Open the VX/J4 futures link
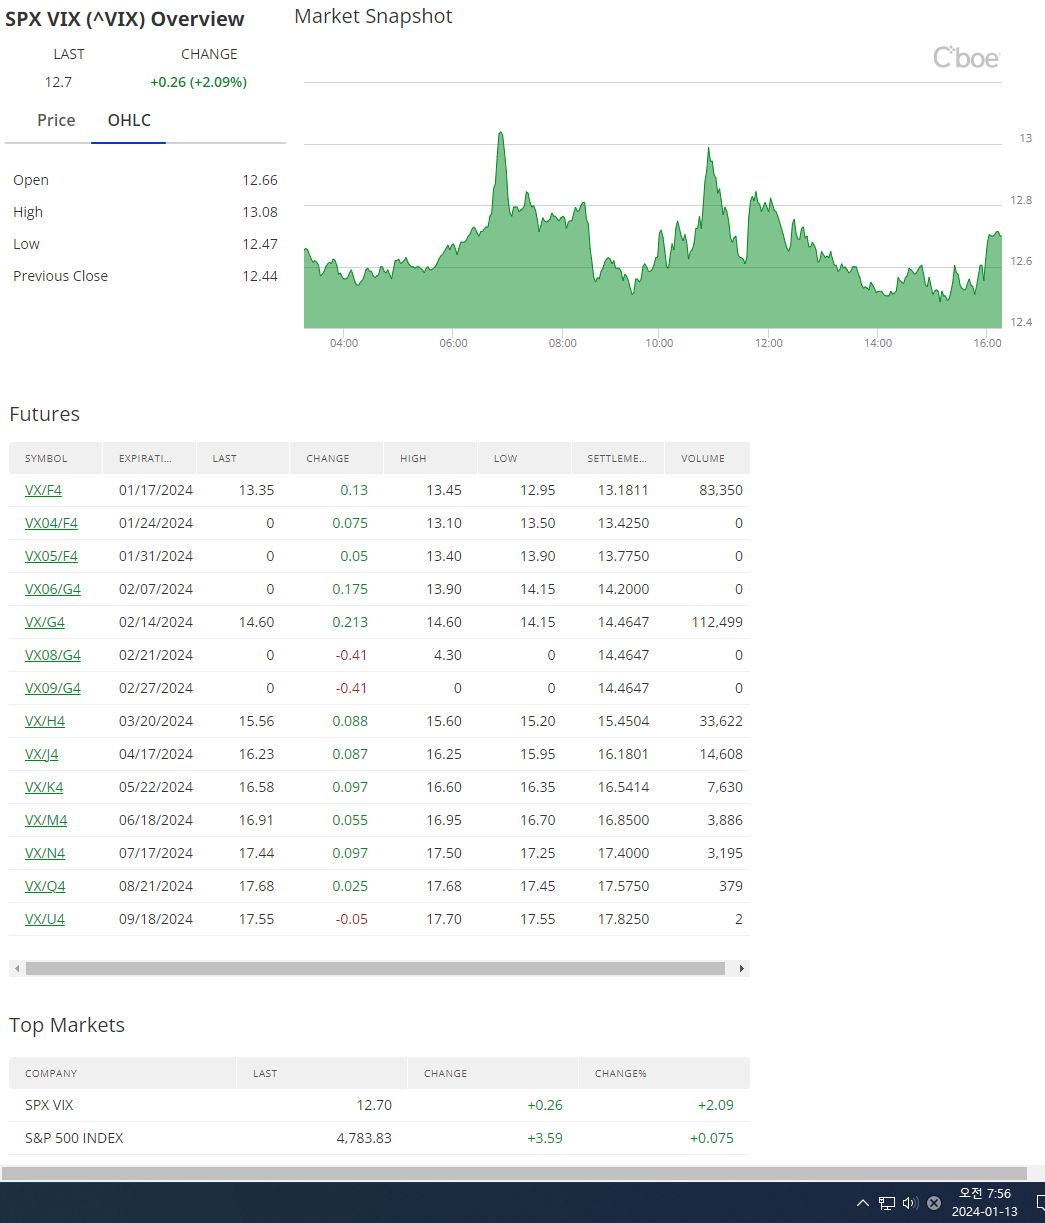Screen dimensions: 1045x1223 point(42,754)
